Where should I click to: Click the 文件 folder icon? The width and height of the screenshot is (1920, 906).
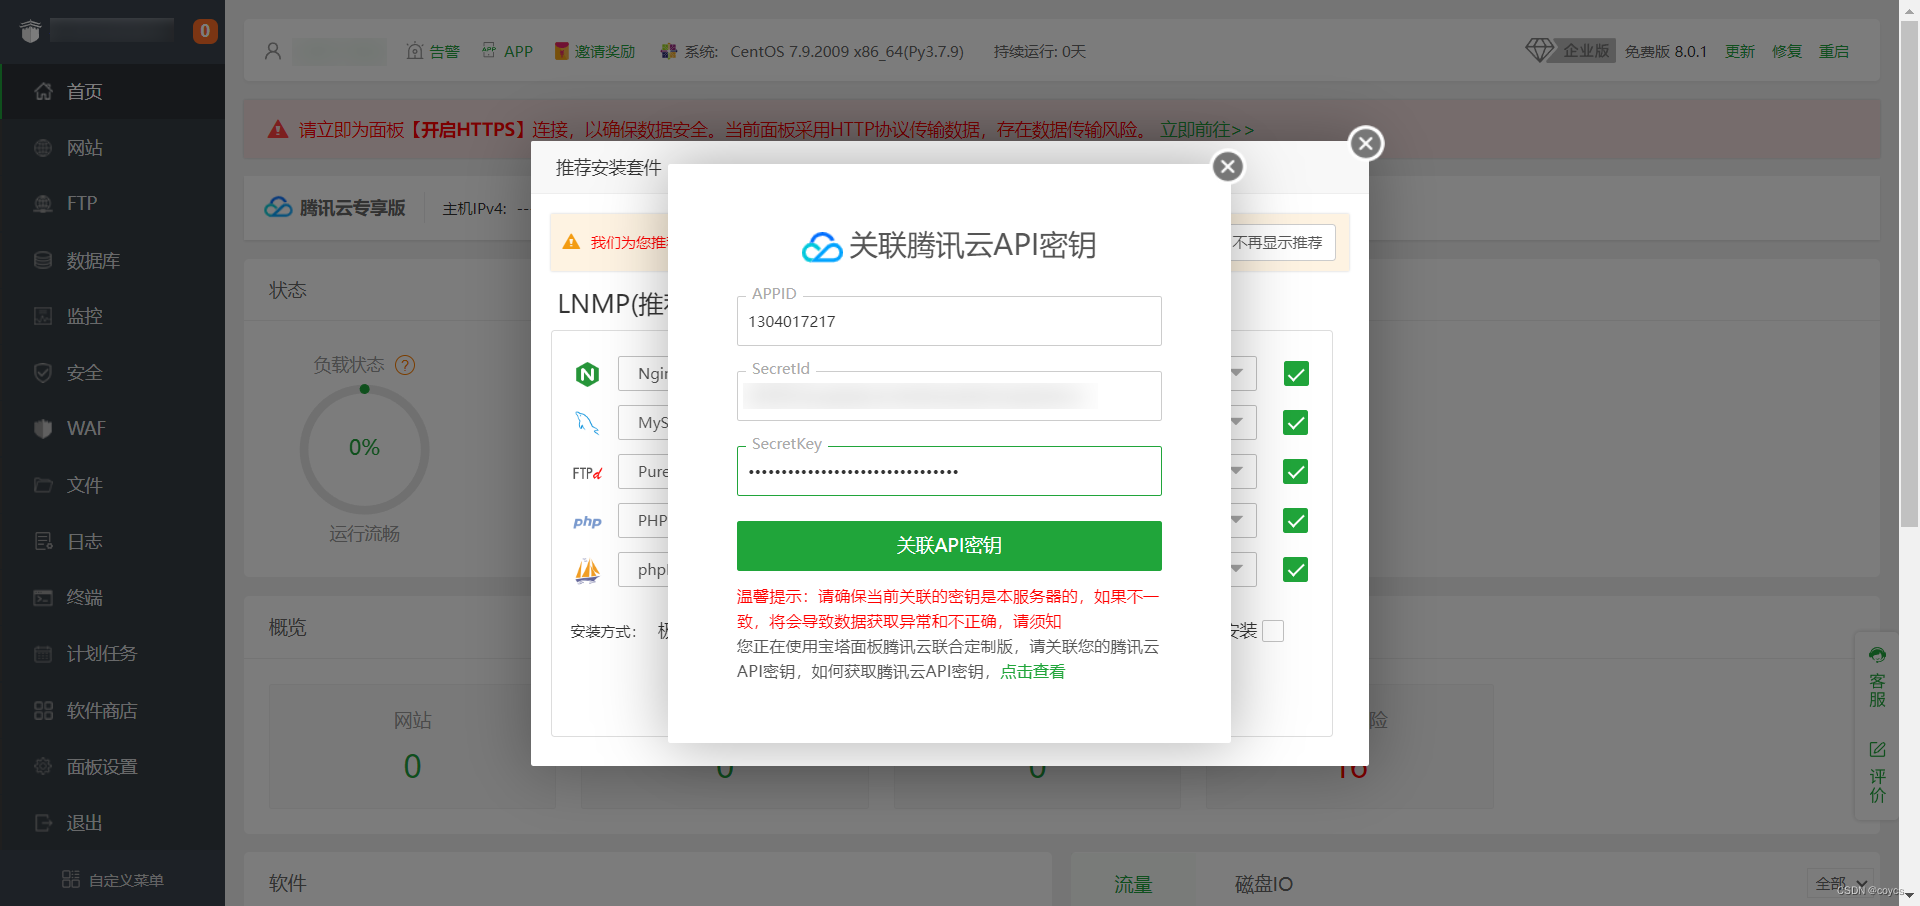coord(43,485)
